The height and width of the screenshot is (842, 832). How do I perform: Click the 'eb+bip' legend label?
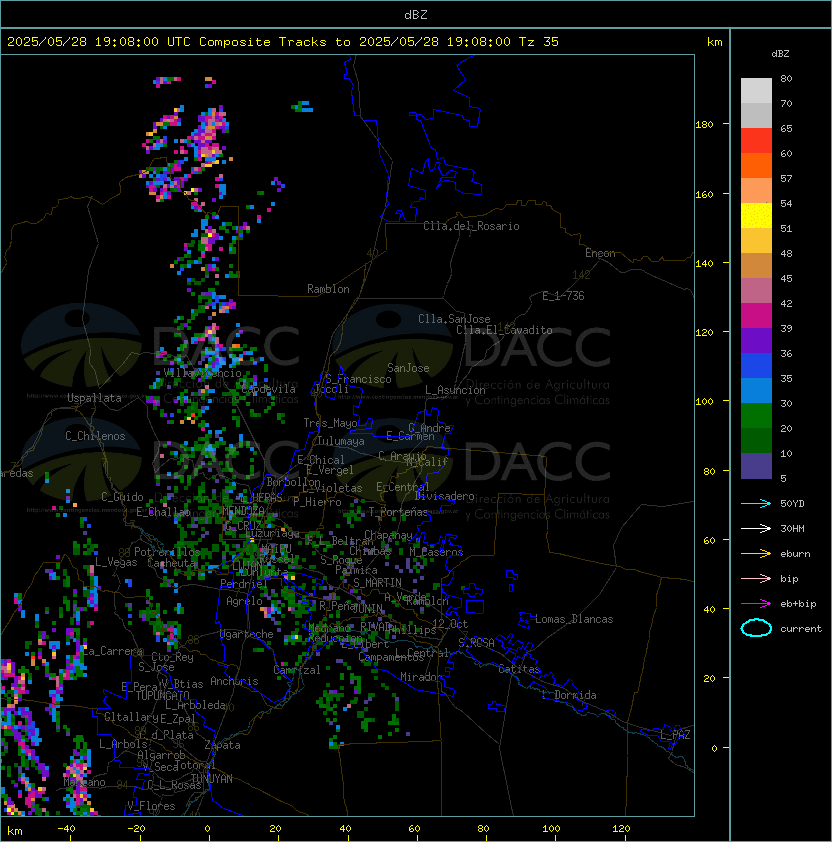pos(798,604)
